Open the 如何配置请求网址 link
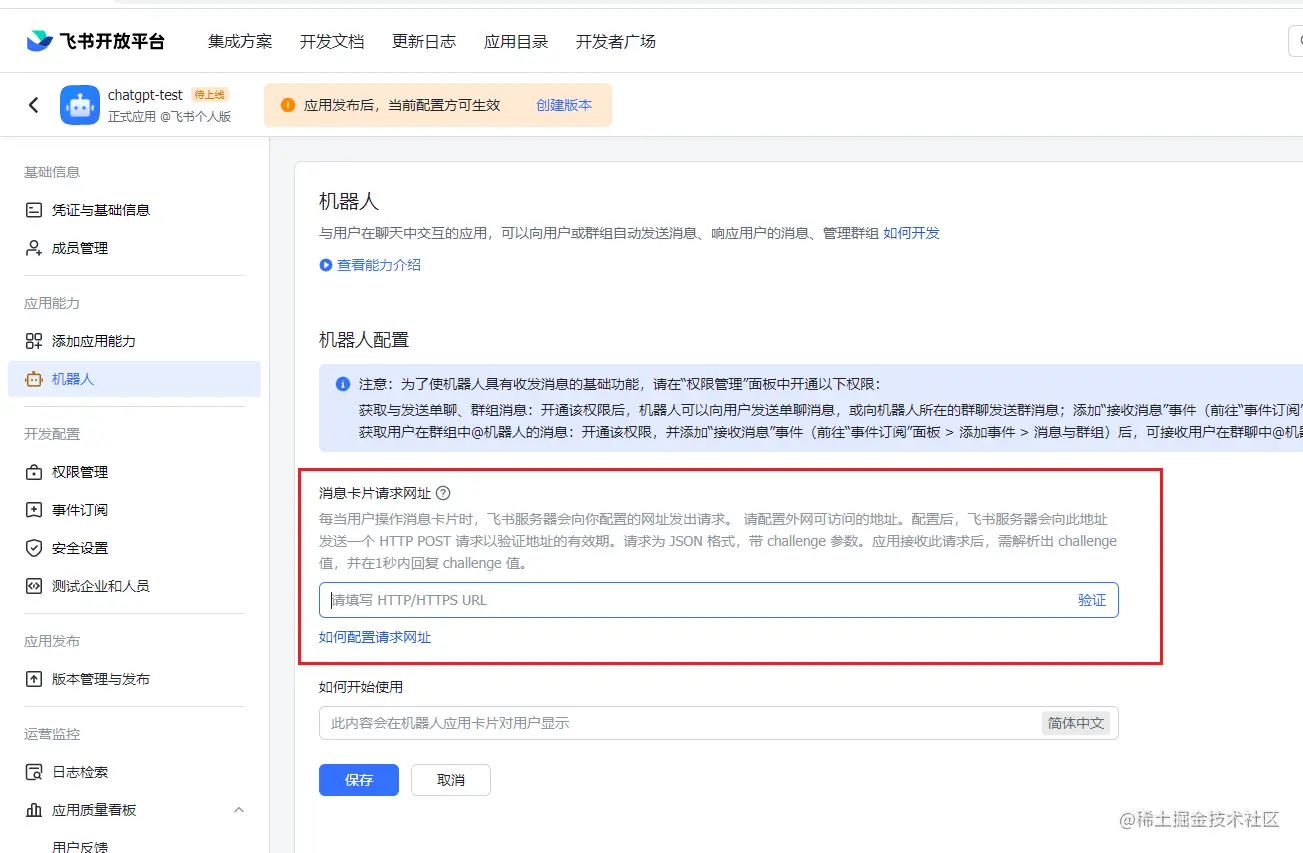 pos(375,637)
